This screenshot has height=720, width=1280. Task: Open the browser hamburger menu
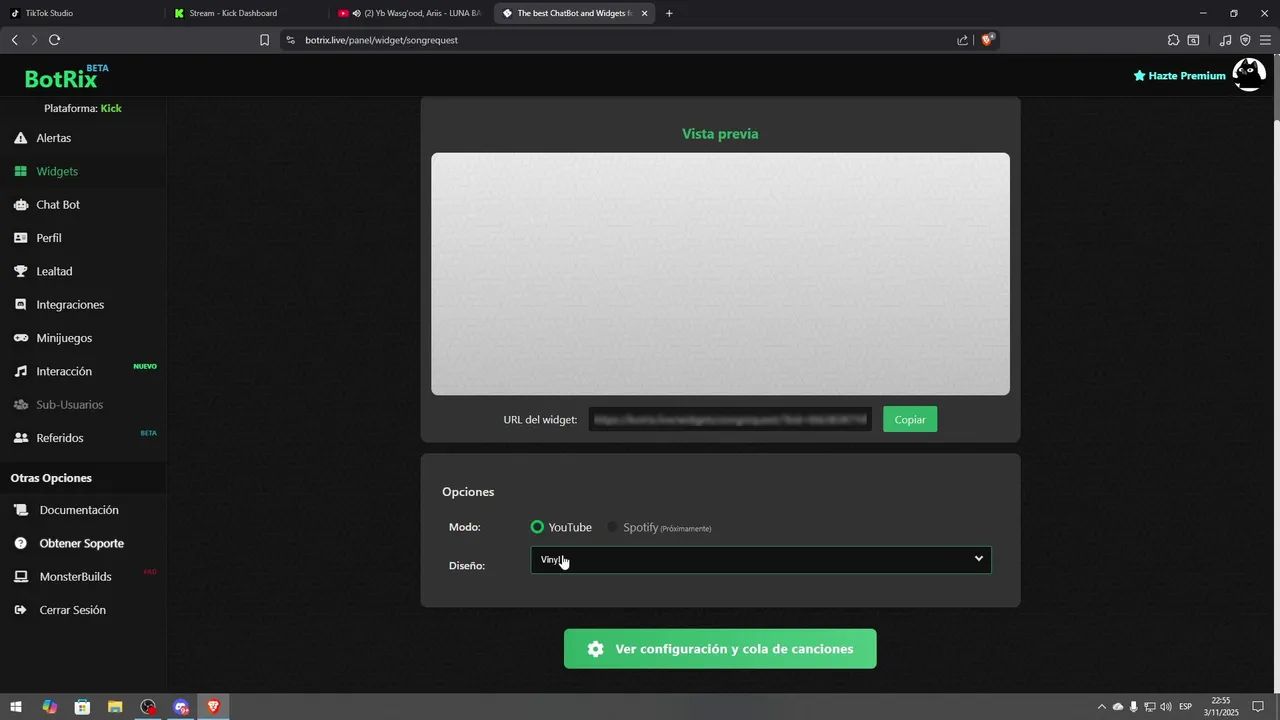pos(1265,40)
